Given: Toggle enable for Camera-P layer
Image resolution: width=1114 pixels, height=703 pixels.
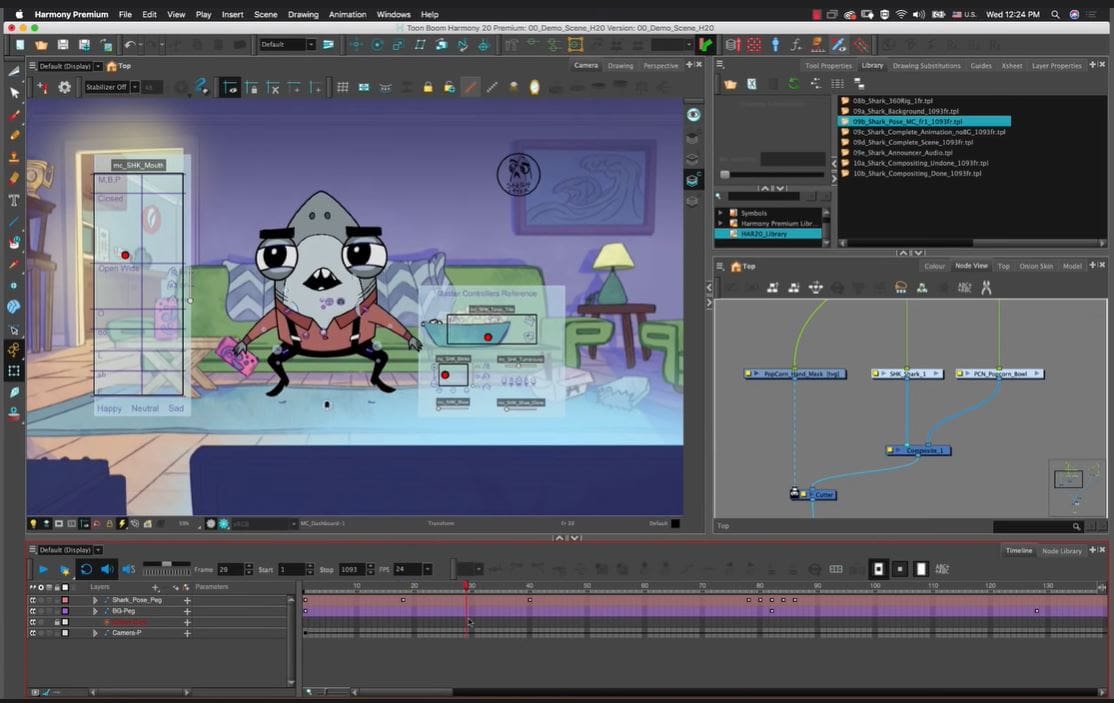Looking at the screenshot, I should [x=32, y=633].
